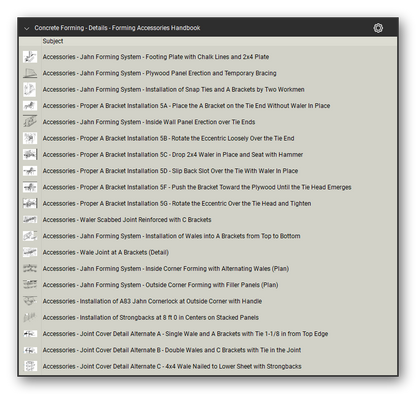The height and width of the screenshot is (394, 416).
Task: Open thumbnail for Installation of Snap Ties row
Action: [30, 90]
